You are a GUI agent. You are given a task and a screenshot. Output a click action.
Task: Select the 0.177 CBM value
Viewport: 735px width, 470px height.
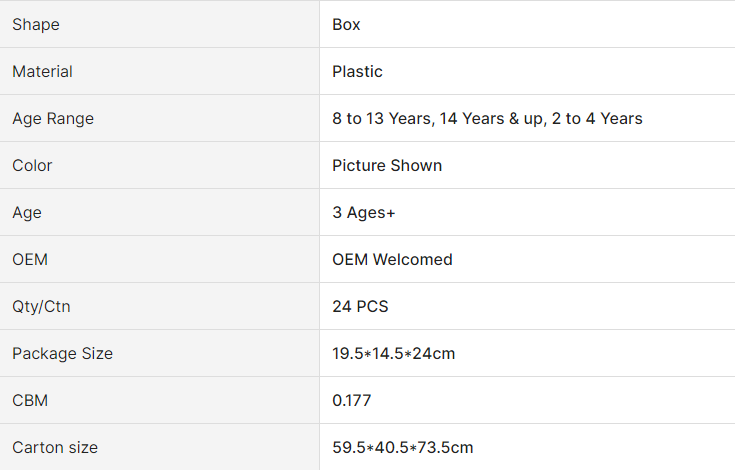tap(351, 401)
